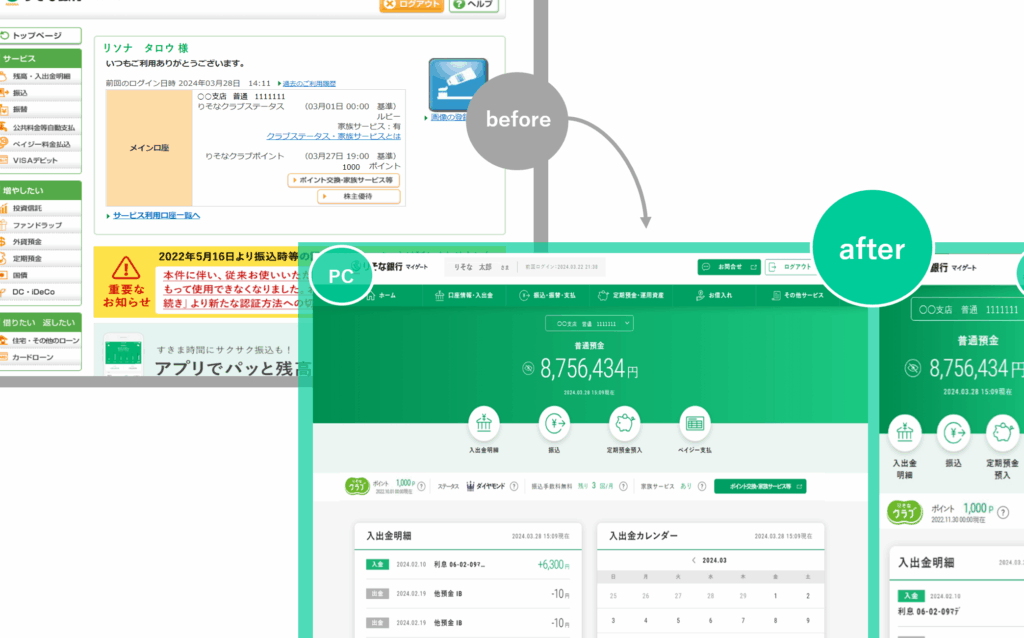The height and width of the screenshot is (638, 1024).
Task: Select date 9 in 入出金カレンダー
Action: (808, 620)
